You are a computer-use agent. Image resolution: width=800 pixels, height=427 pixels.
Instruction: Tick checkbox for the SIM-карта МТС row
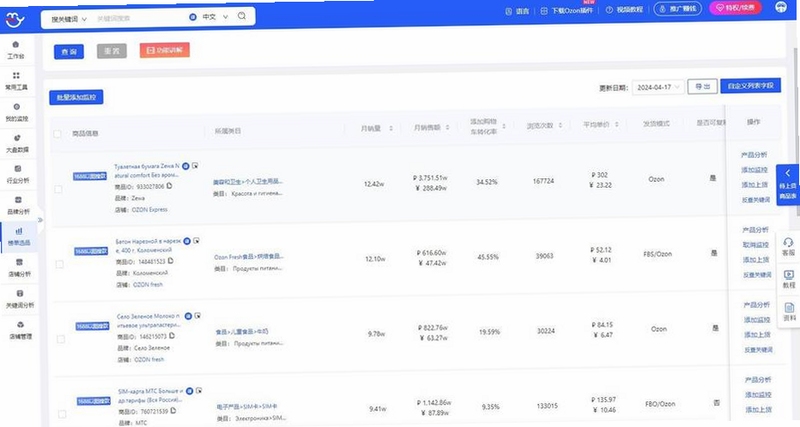[x=62, y=414]
